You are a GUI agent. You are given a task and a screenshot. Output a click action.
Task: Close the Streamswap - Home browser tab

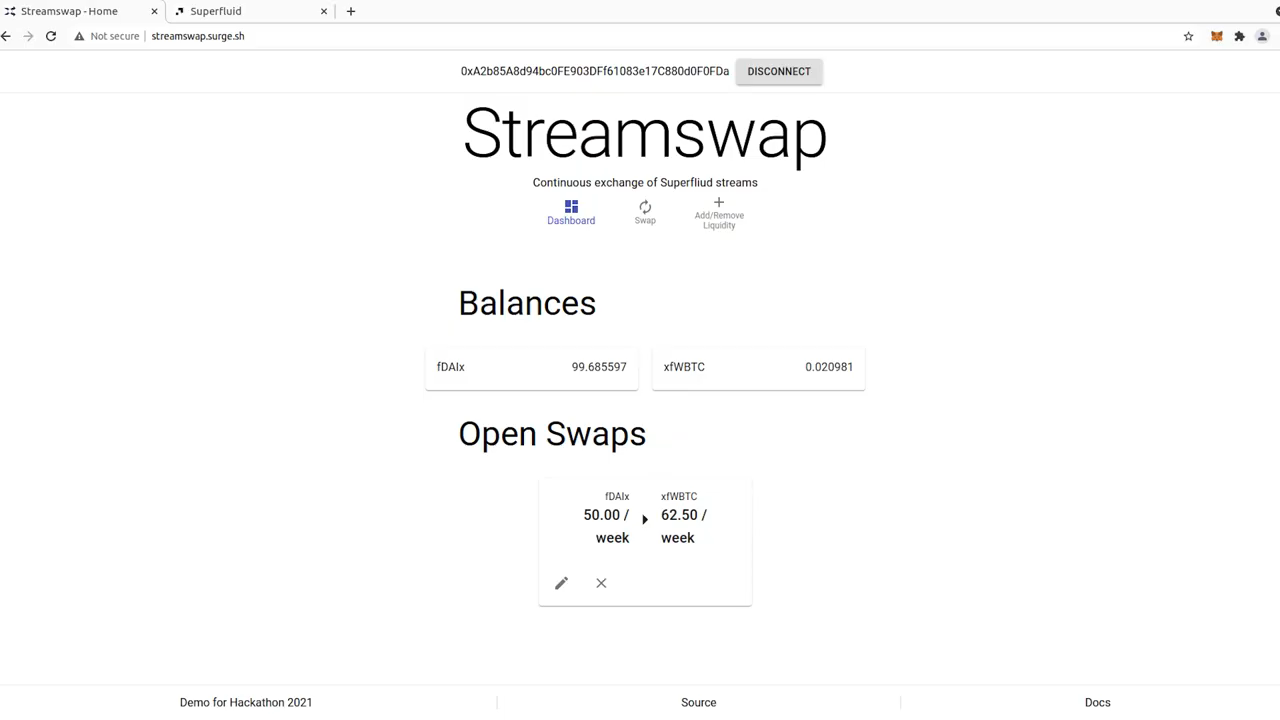[x=154, y=11]
